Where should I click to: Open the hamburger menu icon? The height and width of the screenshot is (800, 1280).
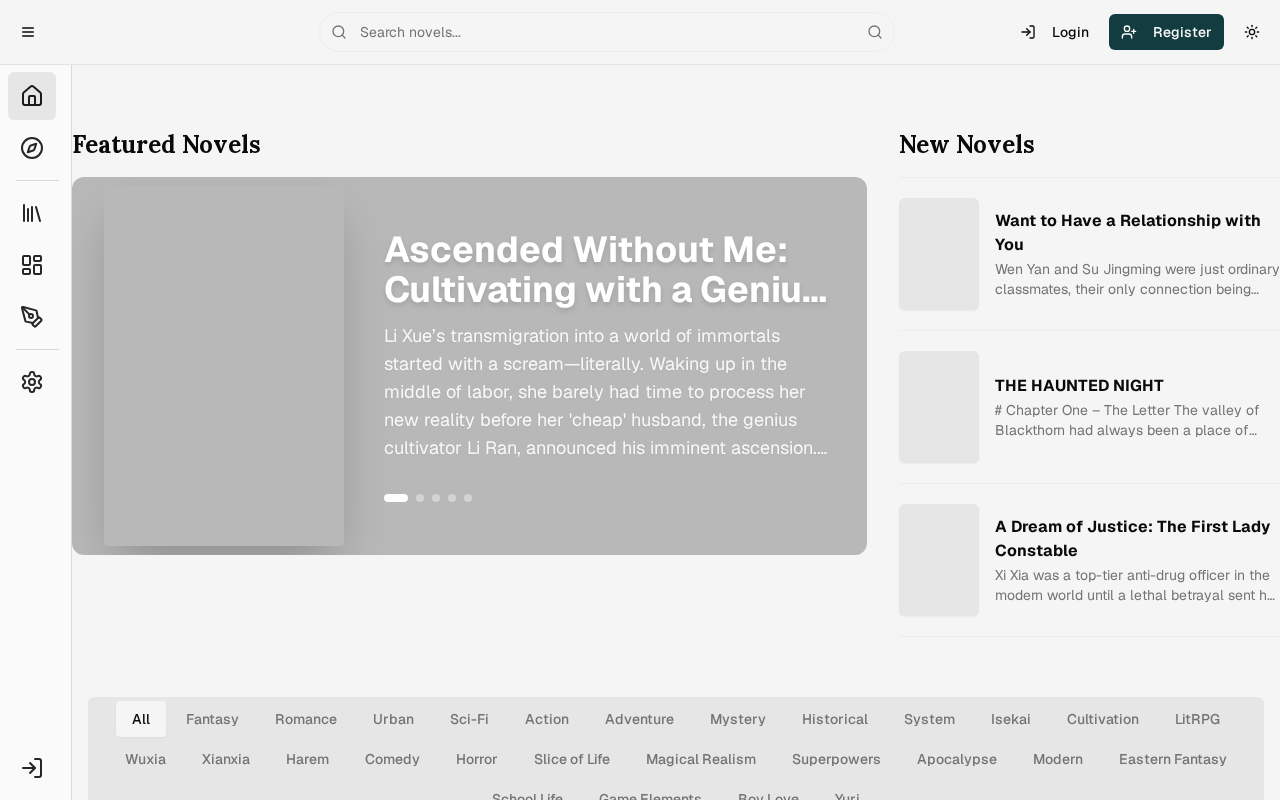28,32
